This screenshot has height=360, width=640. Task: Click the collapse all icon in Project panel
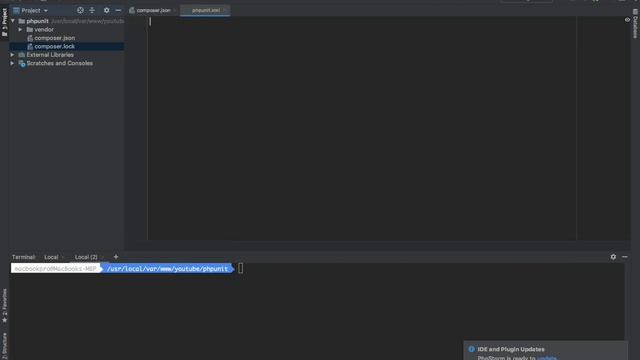[x=92, y=10]
